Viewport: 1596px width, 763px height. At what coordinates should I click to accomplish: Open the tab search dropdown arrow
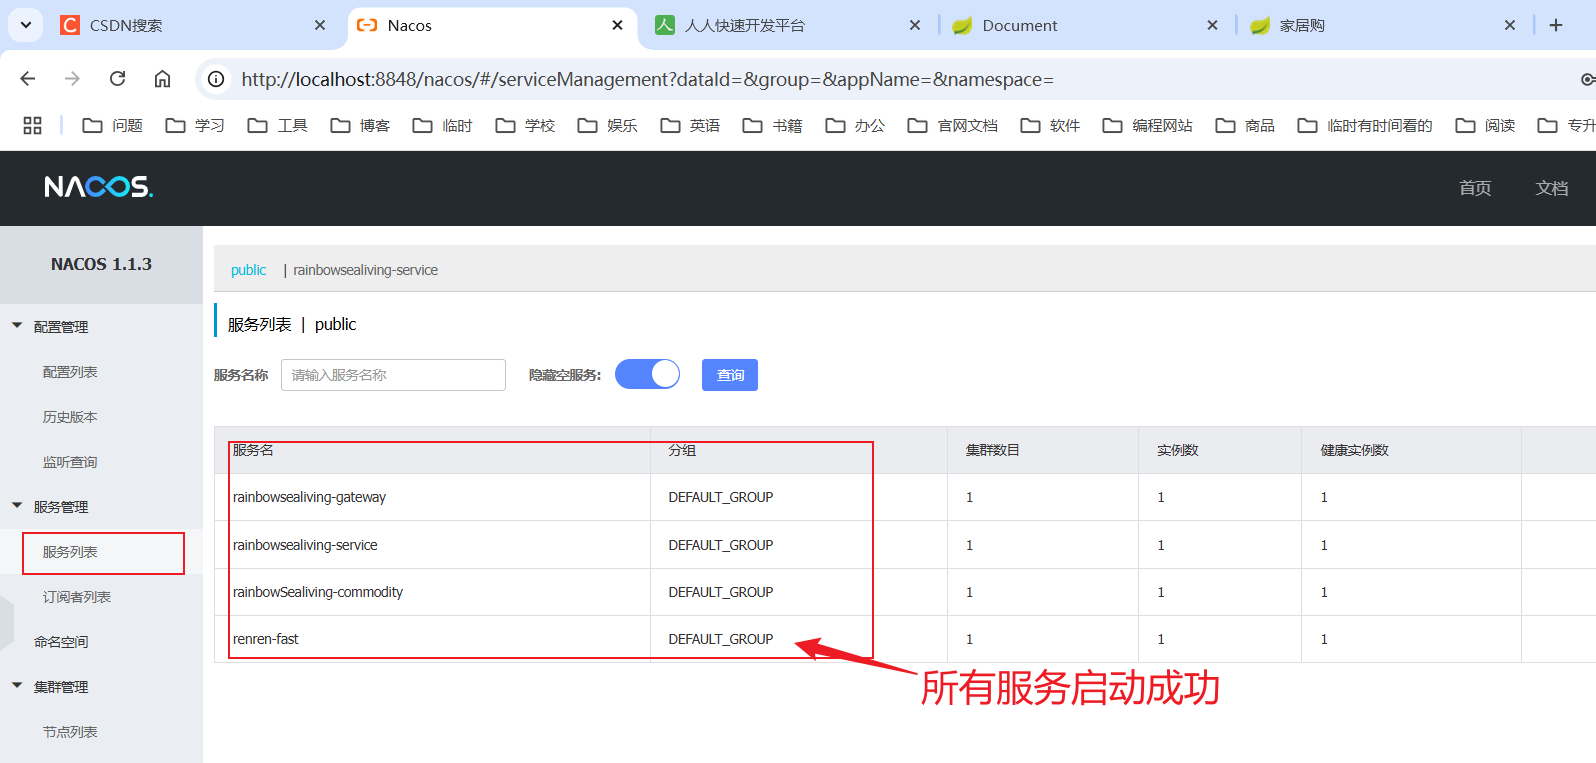pyautogui.click(x=26, y=25)
